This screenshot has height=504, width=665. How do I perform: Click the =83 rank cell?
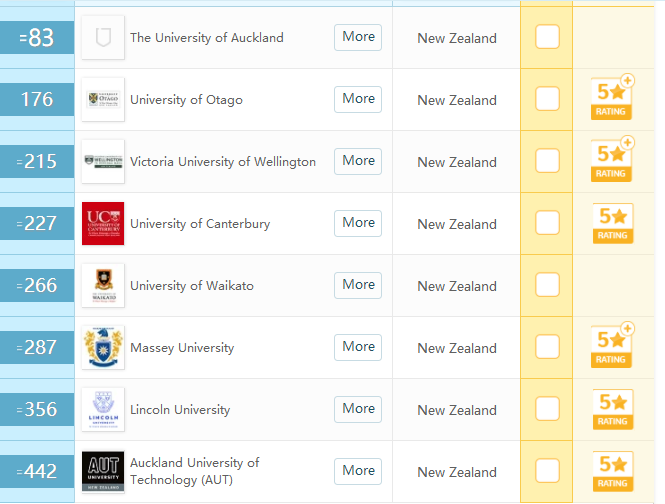pos(37,38)
